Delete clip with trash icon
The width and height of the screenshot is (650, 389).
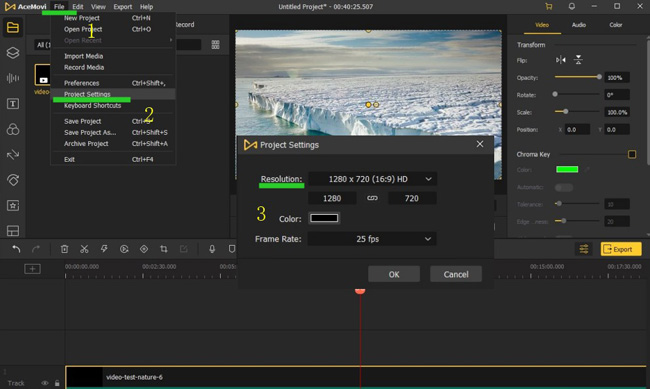[x=64, y=249]
